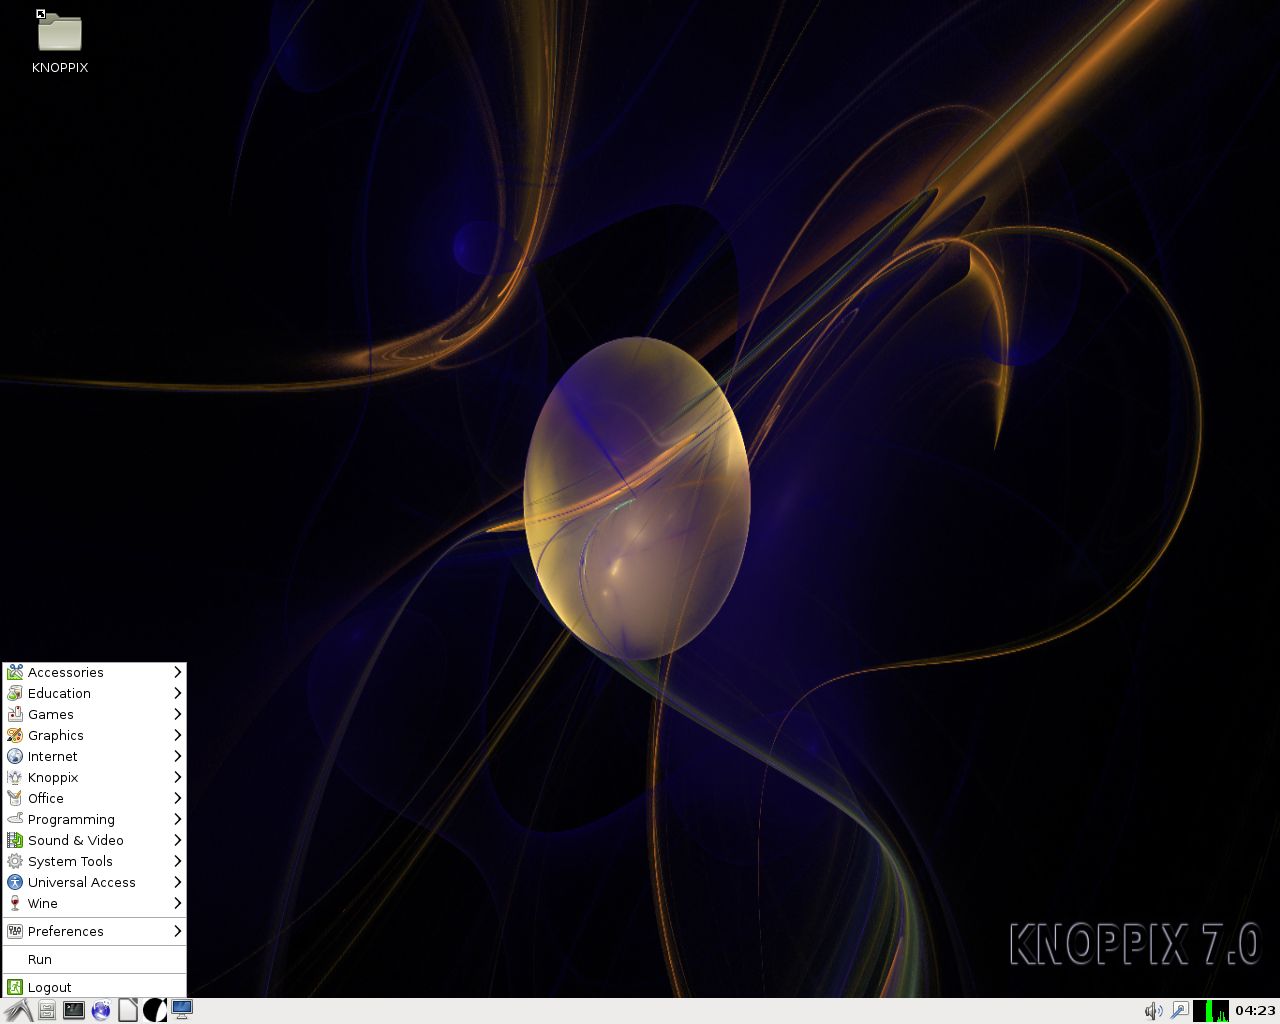Viewport: 1280px width, 1024px height.
Task: Launch the file manager from the taskbar
Action: pyautogui.click(x=47, y=1010)
